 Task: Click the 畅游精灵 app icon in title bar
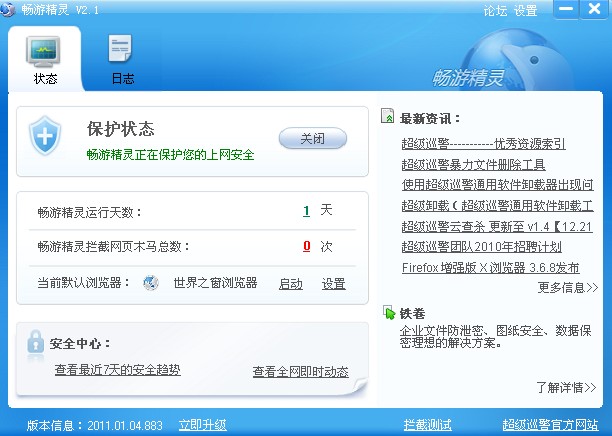[7, 9]
